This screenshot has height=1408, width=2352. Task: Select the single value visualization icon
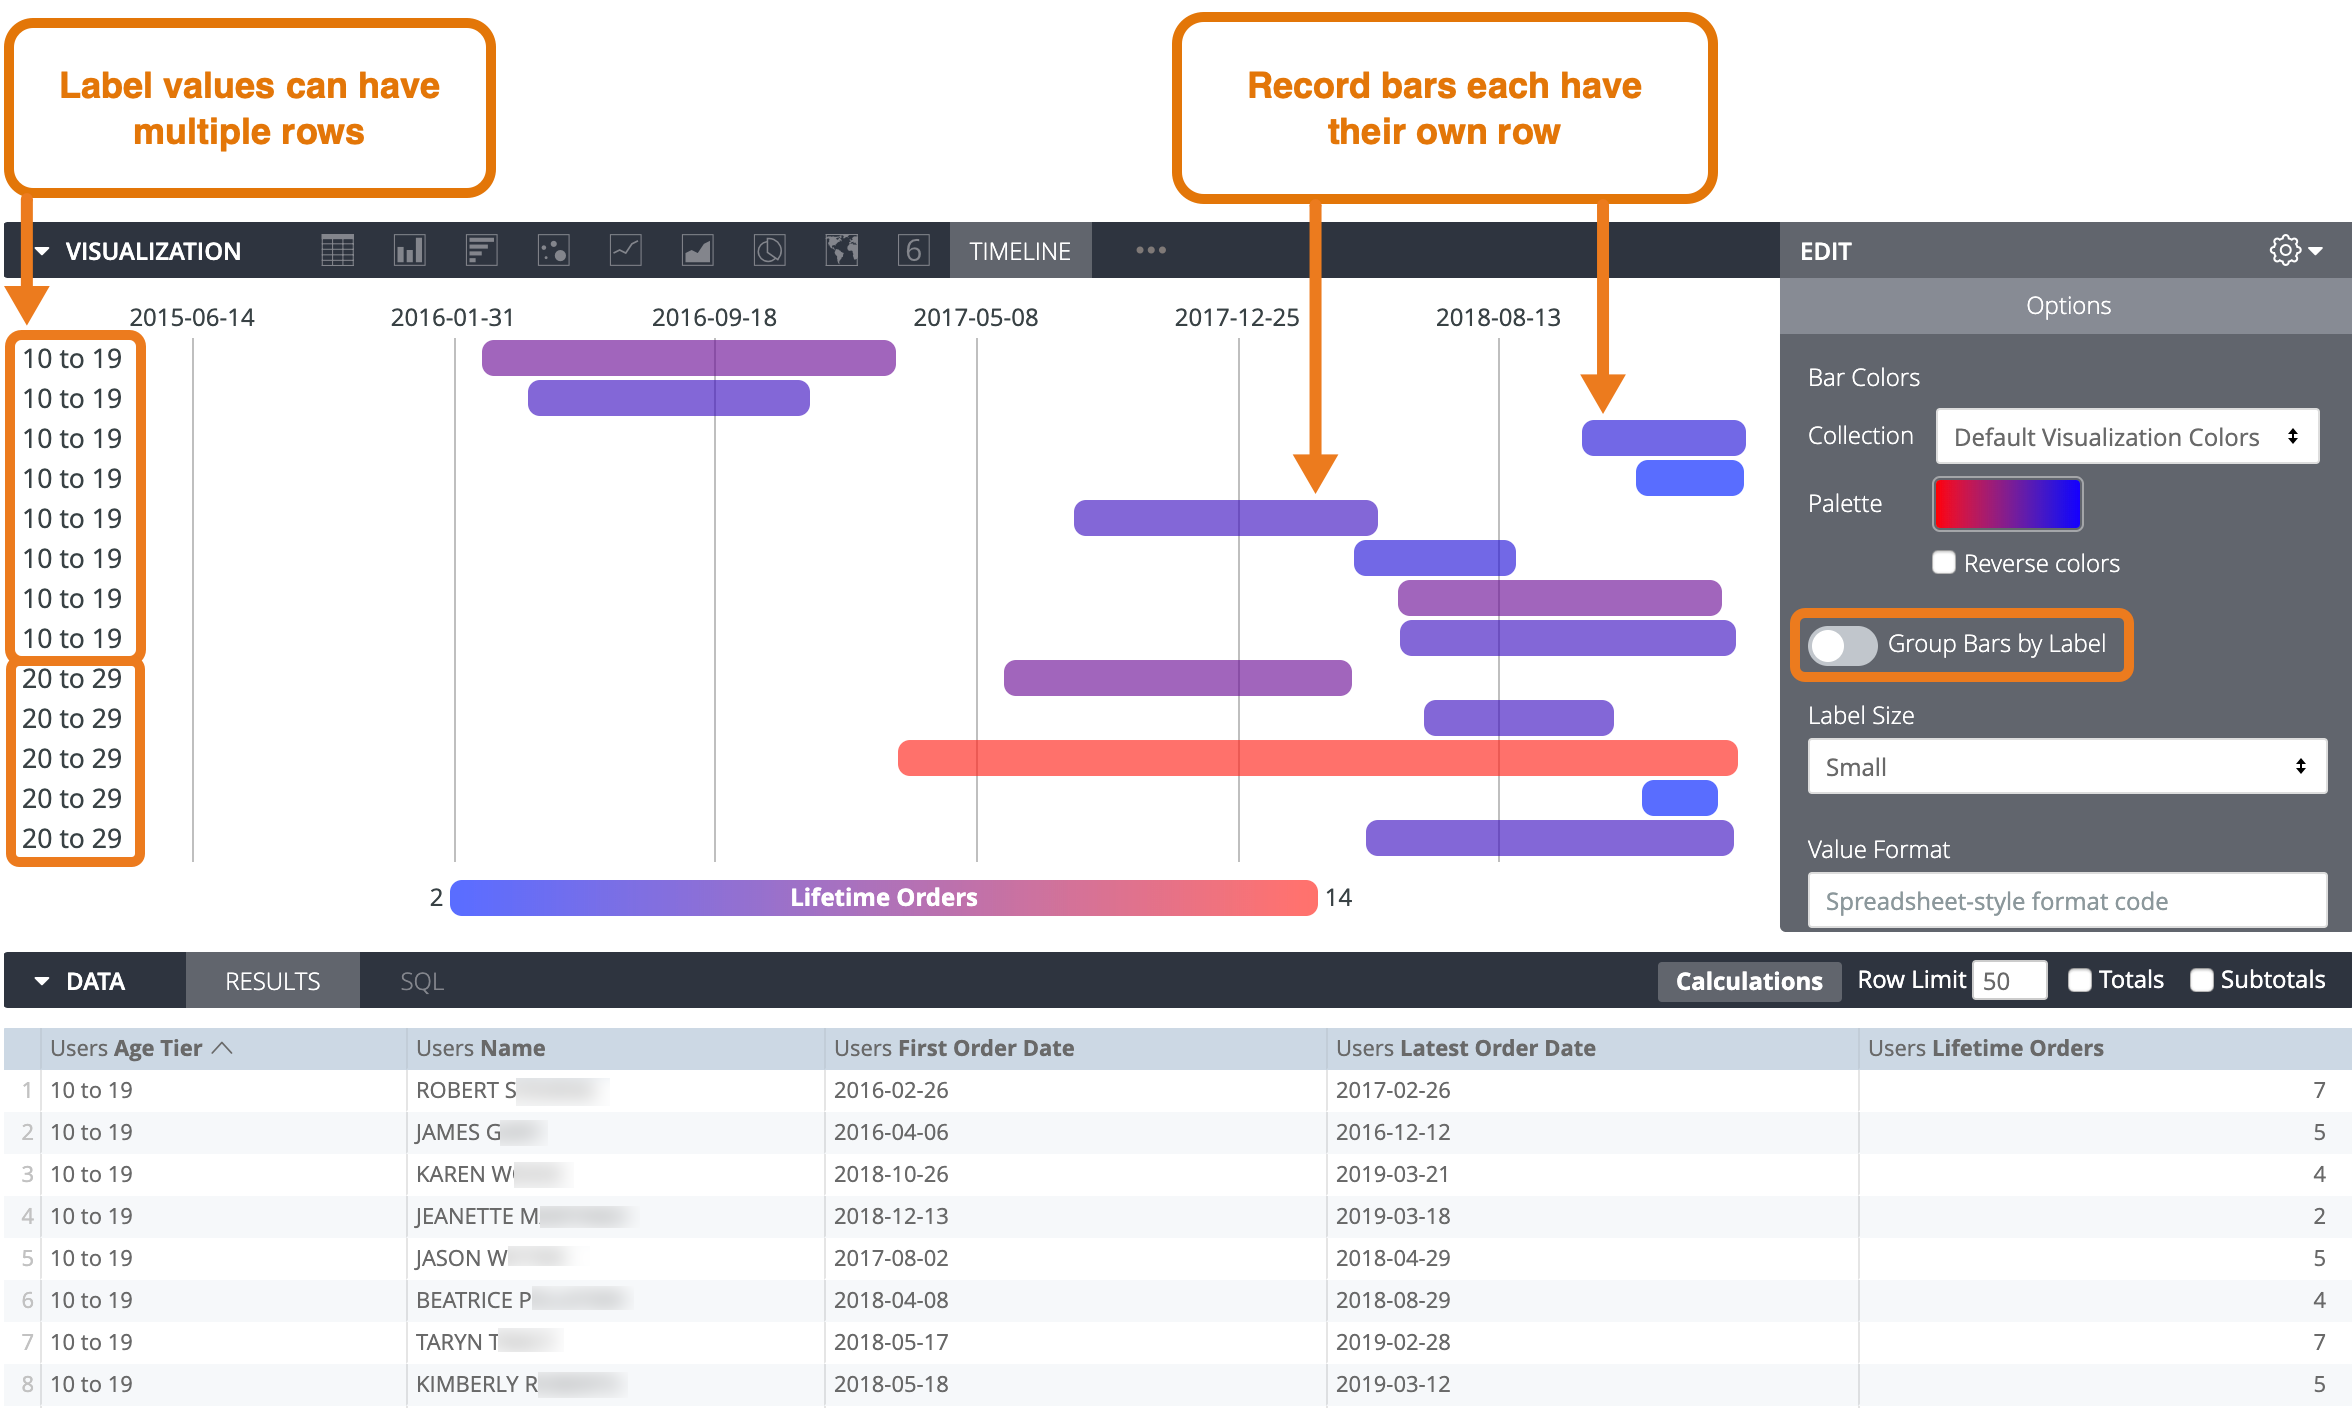pyautogui.click(x=913, y=250)
